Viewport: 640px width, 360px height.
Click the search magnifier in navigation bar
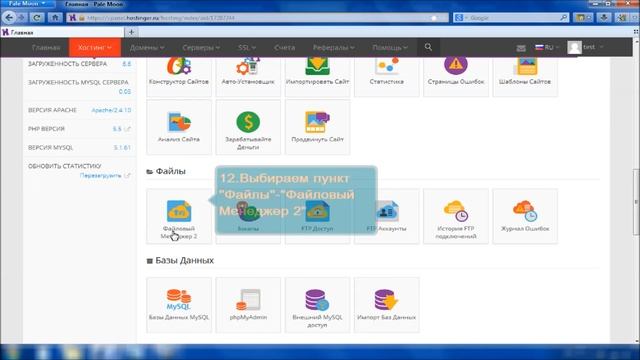coord(428,47)
